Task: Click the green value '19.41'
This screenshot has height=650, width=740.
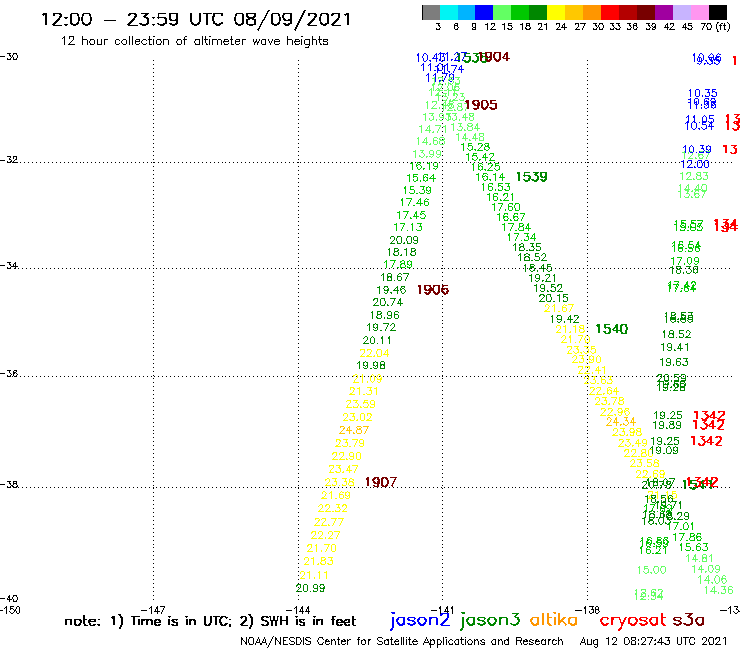Action: coord(675,347)
